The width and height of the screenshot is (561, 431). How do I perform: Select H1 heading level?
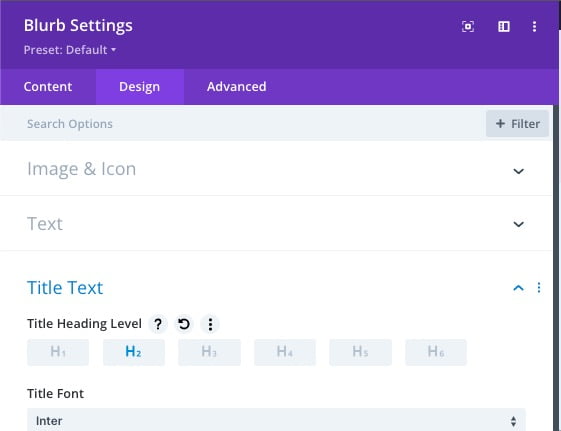click(x=58, y=352)
